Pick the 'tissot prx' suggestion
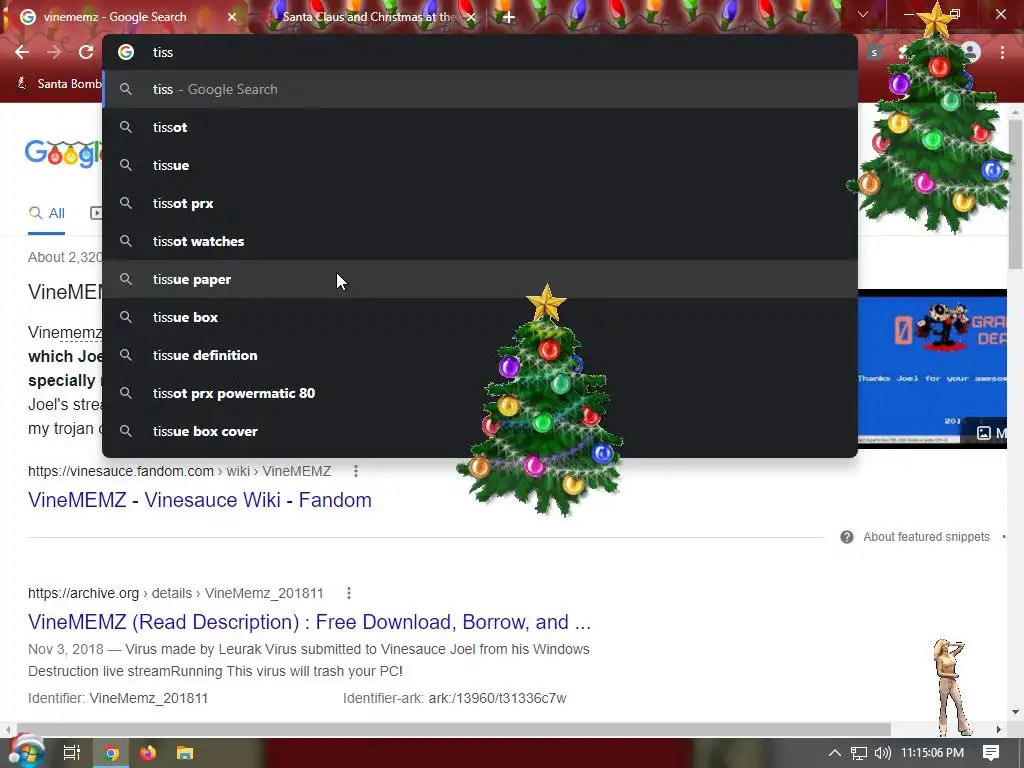 point(480,203)
